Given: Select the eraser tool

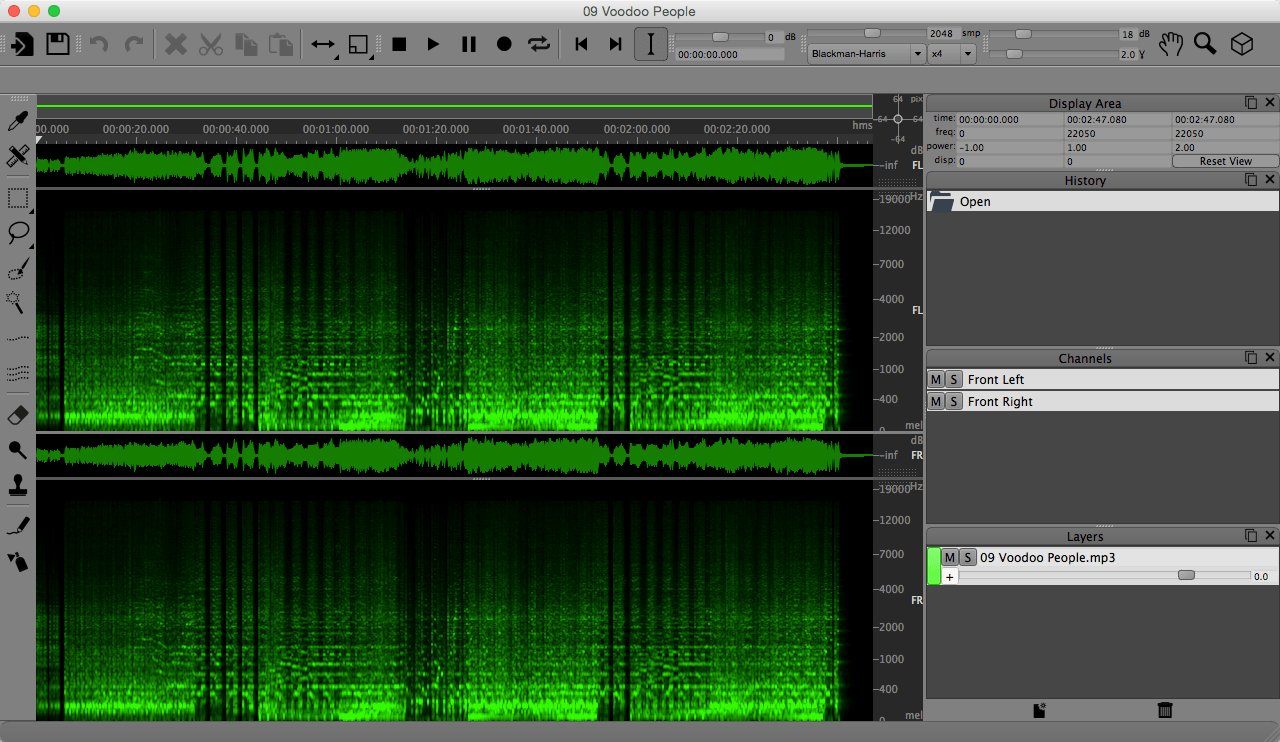Looking at the screenshot, I should click(17, 415).
